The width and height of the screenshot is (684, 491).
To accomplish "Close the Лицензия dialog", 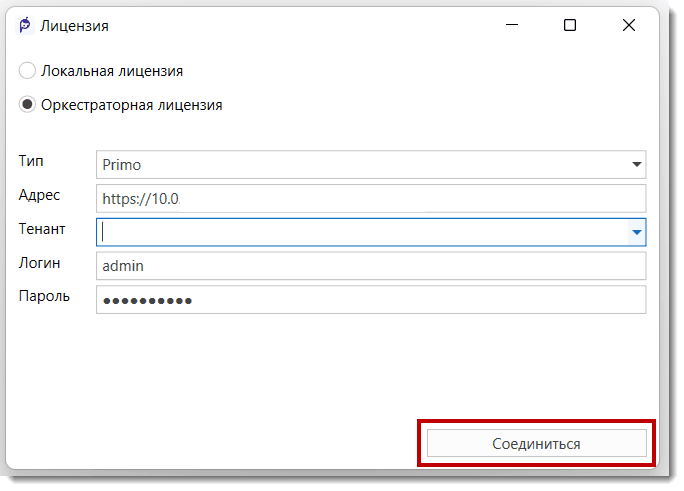I will [x=629, y=26].
